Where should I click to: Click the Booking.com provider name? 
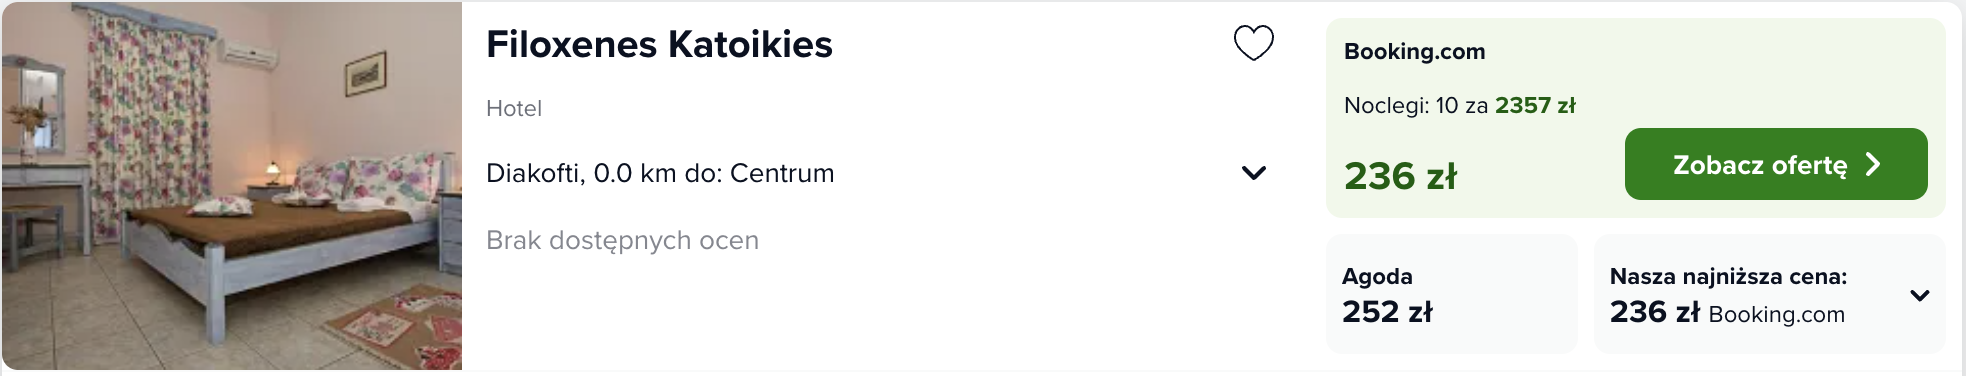pos(1414,51)
